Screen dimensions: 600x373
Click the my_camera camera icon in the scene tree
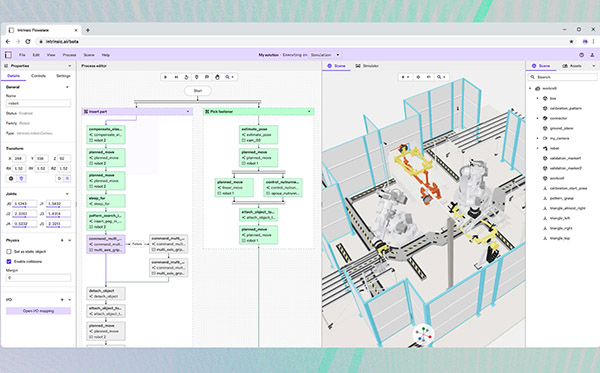coord(545,138)
